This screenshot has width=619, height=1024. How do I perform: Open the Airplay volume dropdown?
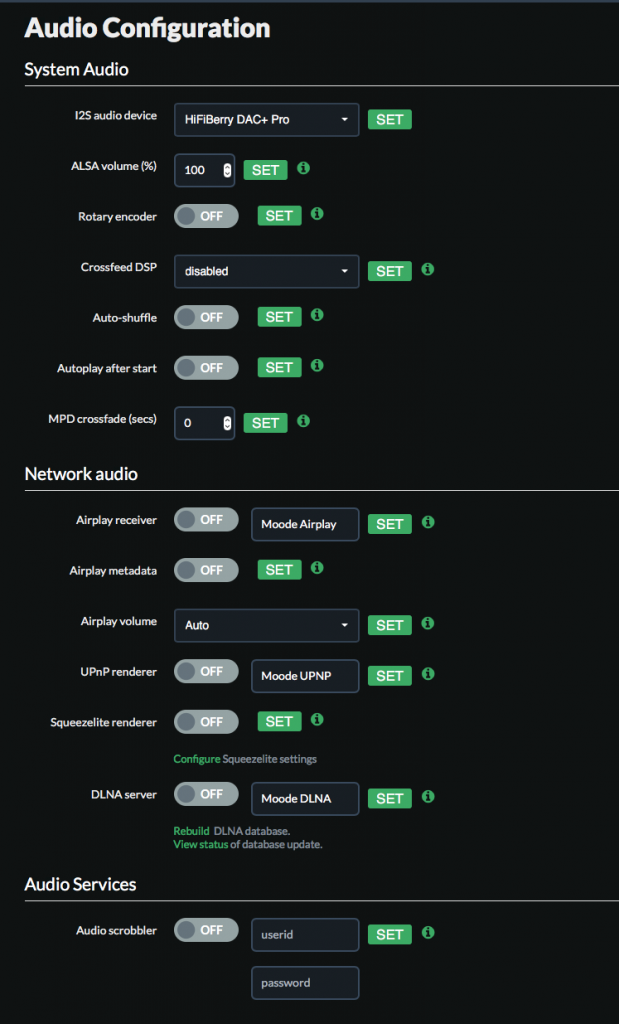point(266,625)
